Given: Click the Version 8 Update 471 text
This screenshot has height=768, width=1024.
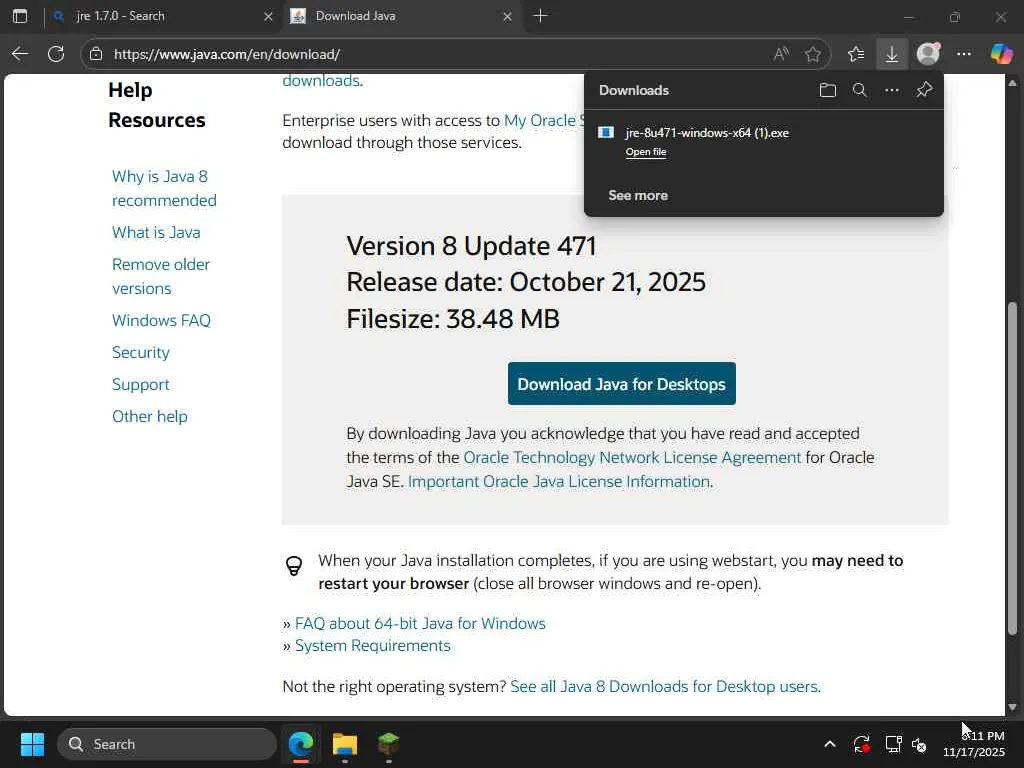Looking at the screenshot, I should (471, 246).
